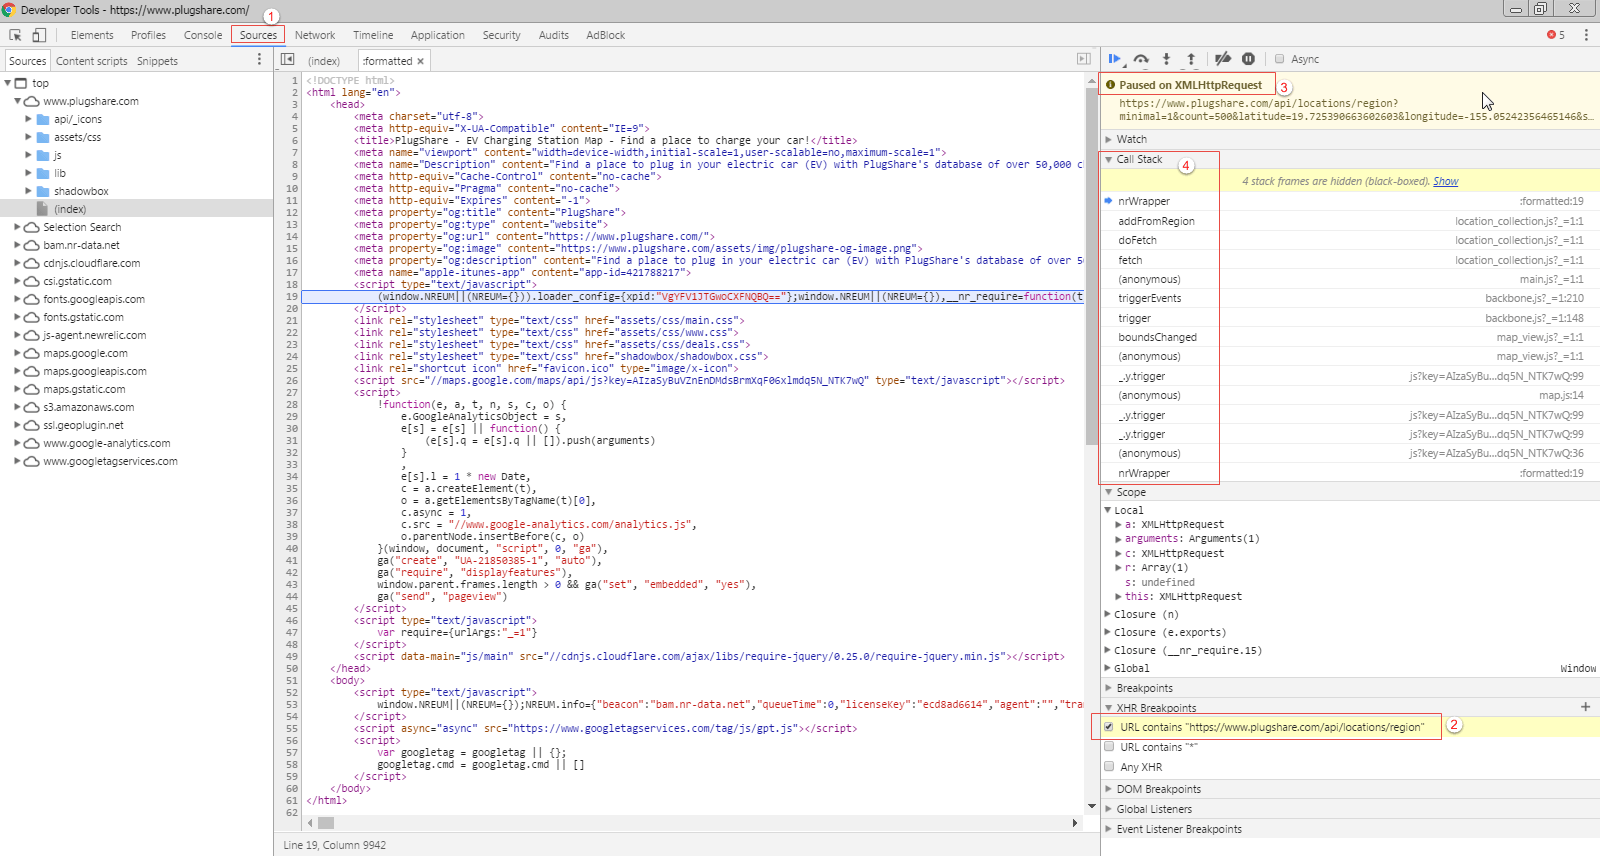1600x856 pixels.
Task: Open the Sources sidebar overflow menu
Action: point(259,60)
